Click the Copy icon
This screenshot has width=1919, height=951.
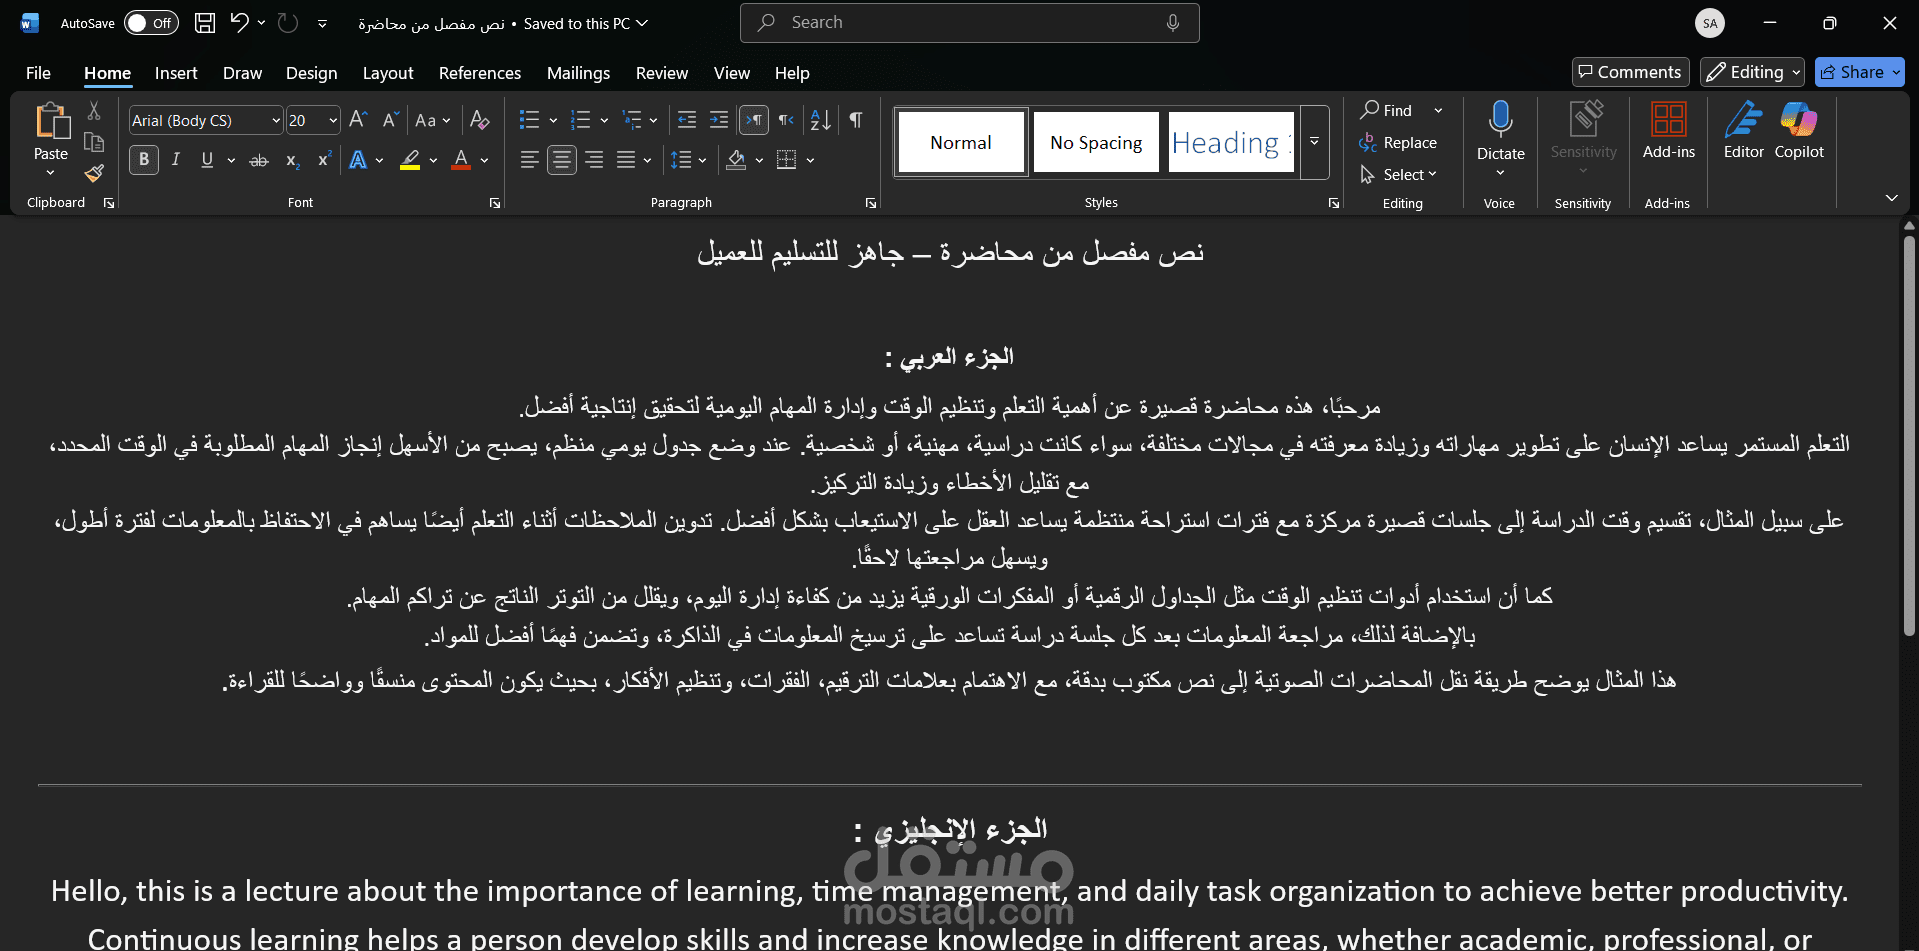point(94,142)
